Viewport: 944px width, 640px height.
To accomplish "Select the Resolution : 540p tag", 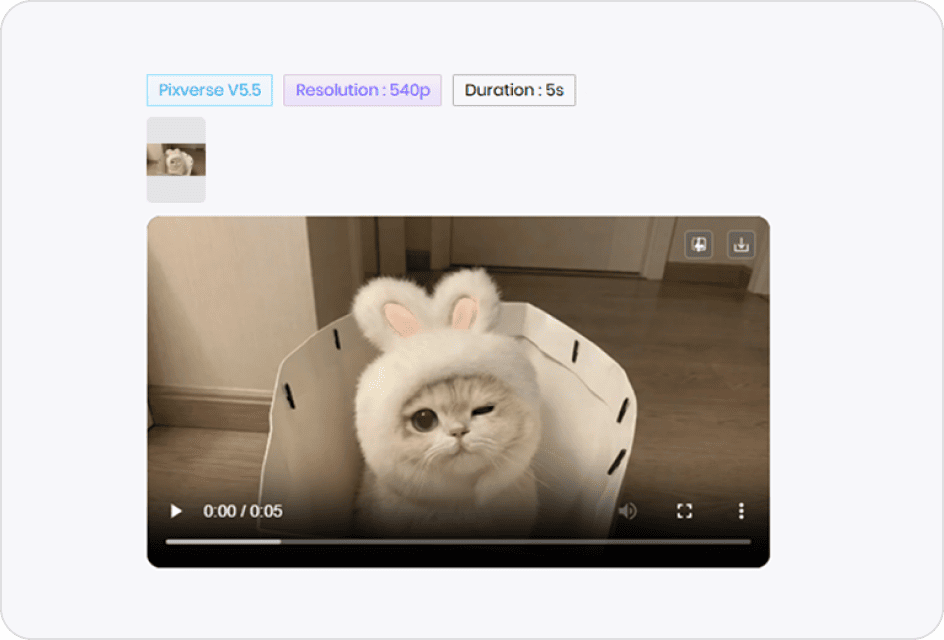I will pos(363,90).
